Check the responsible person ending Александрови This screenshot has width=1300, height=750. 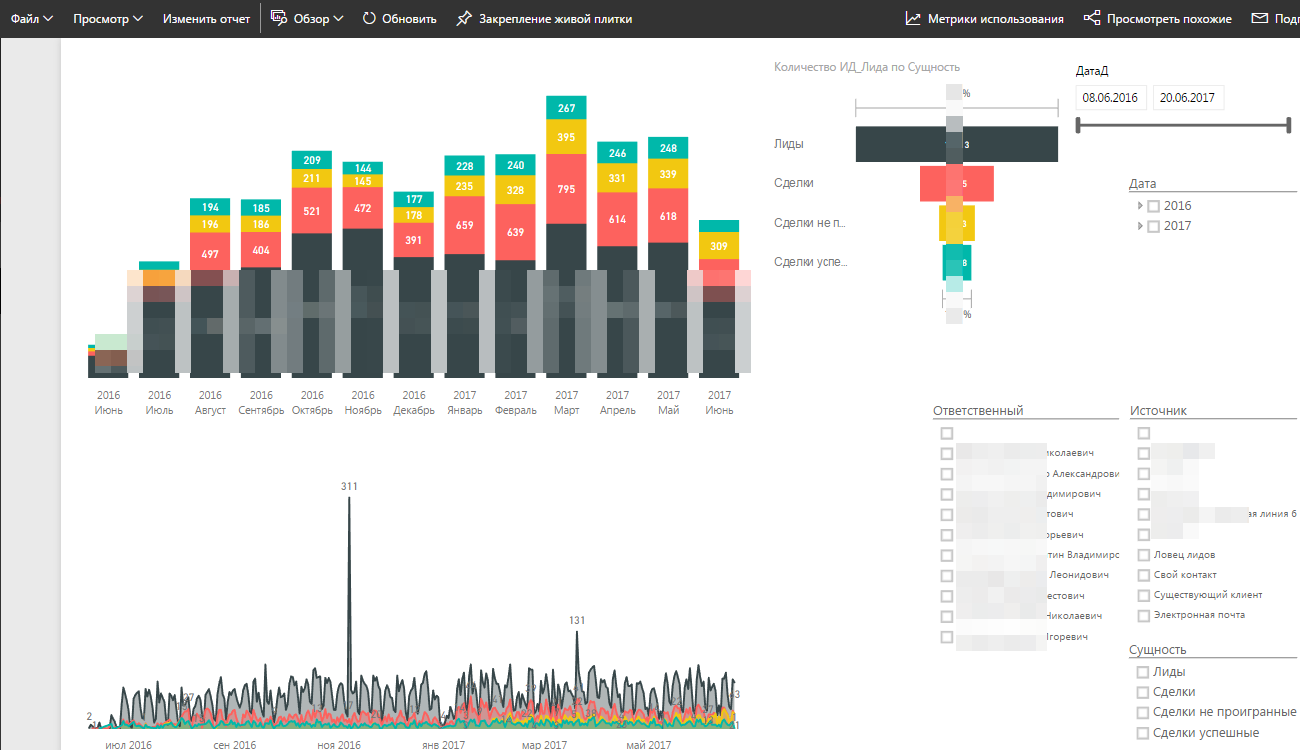[x=947, y=474]
